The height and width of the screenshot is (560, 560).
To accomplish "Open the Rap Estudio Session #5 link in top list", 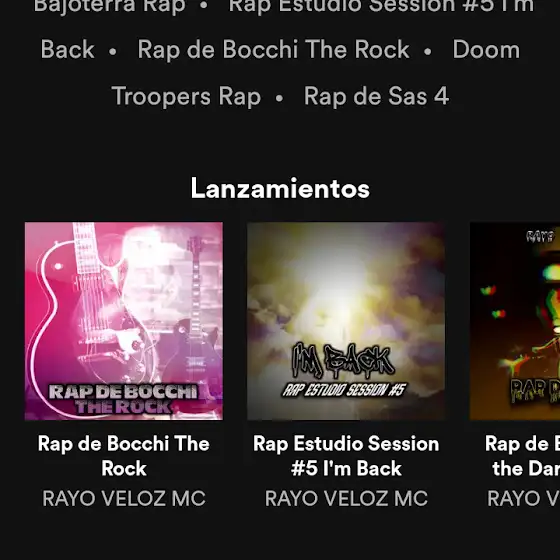I will point(381,6).
